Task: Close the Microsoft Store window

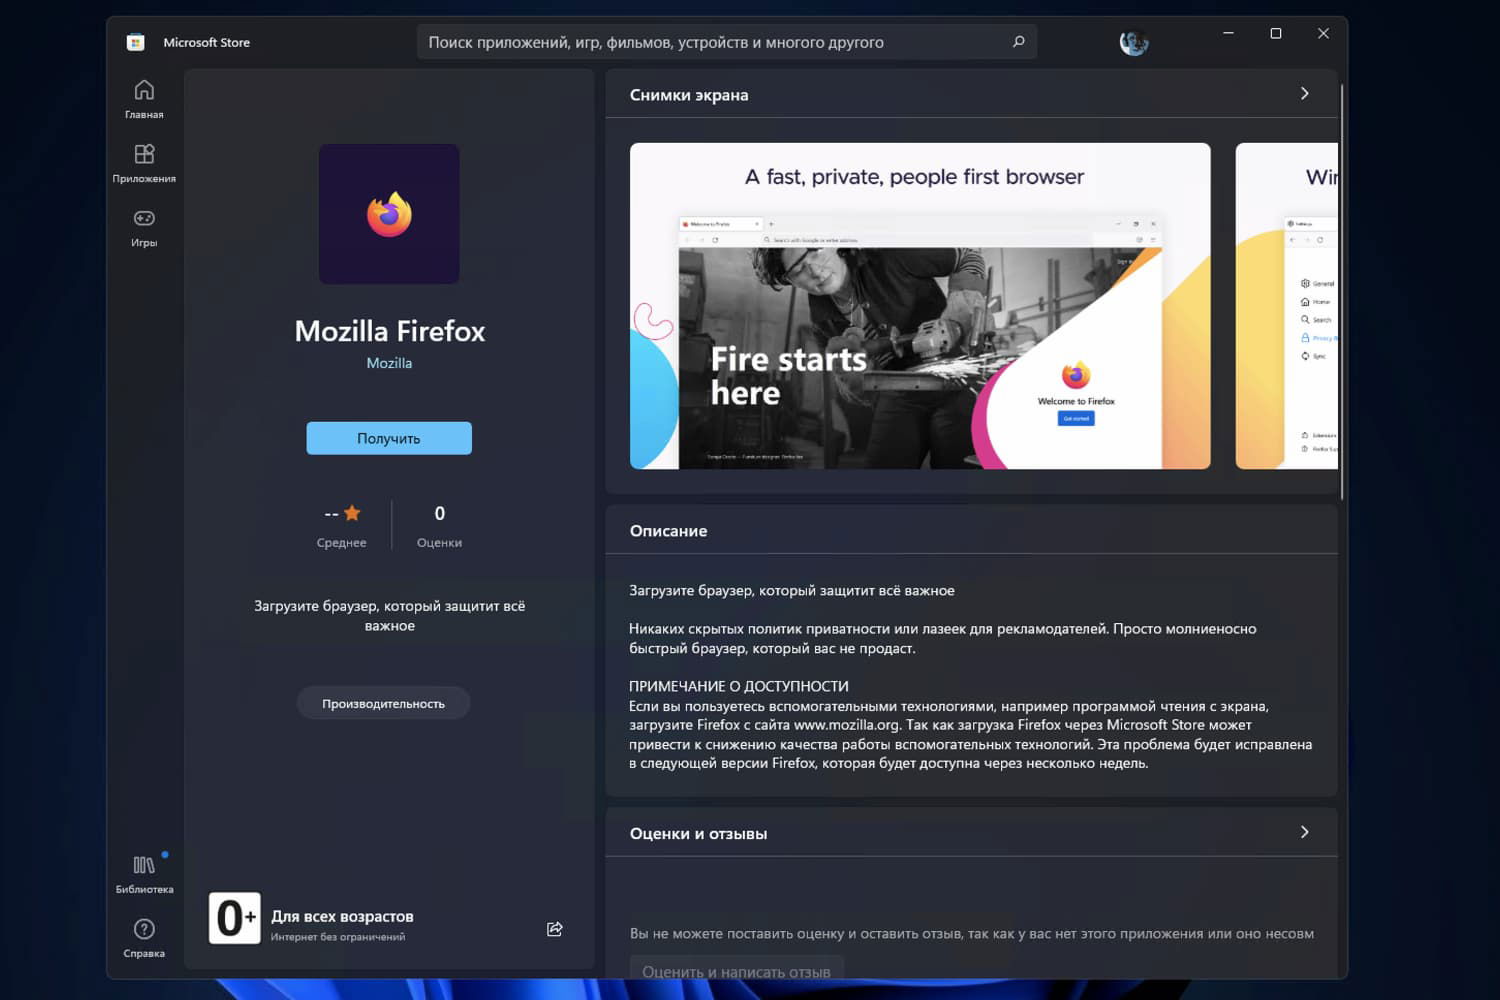Action: [1323, 33]
